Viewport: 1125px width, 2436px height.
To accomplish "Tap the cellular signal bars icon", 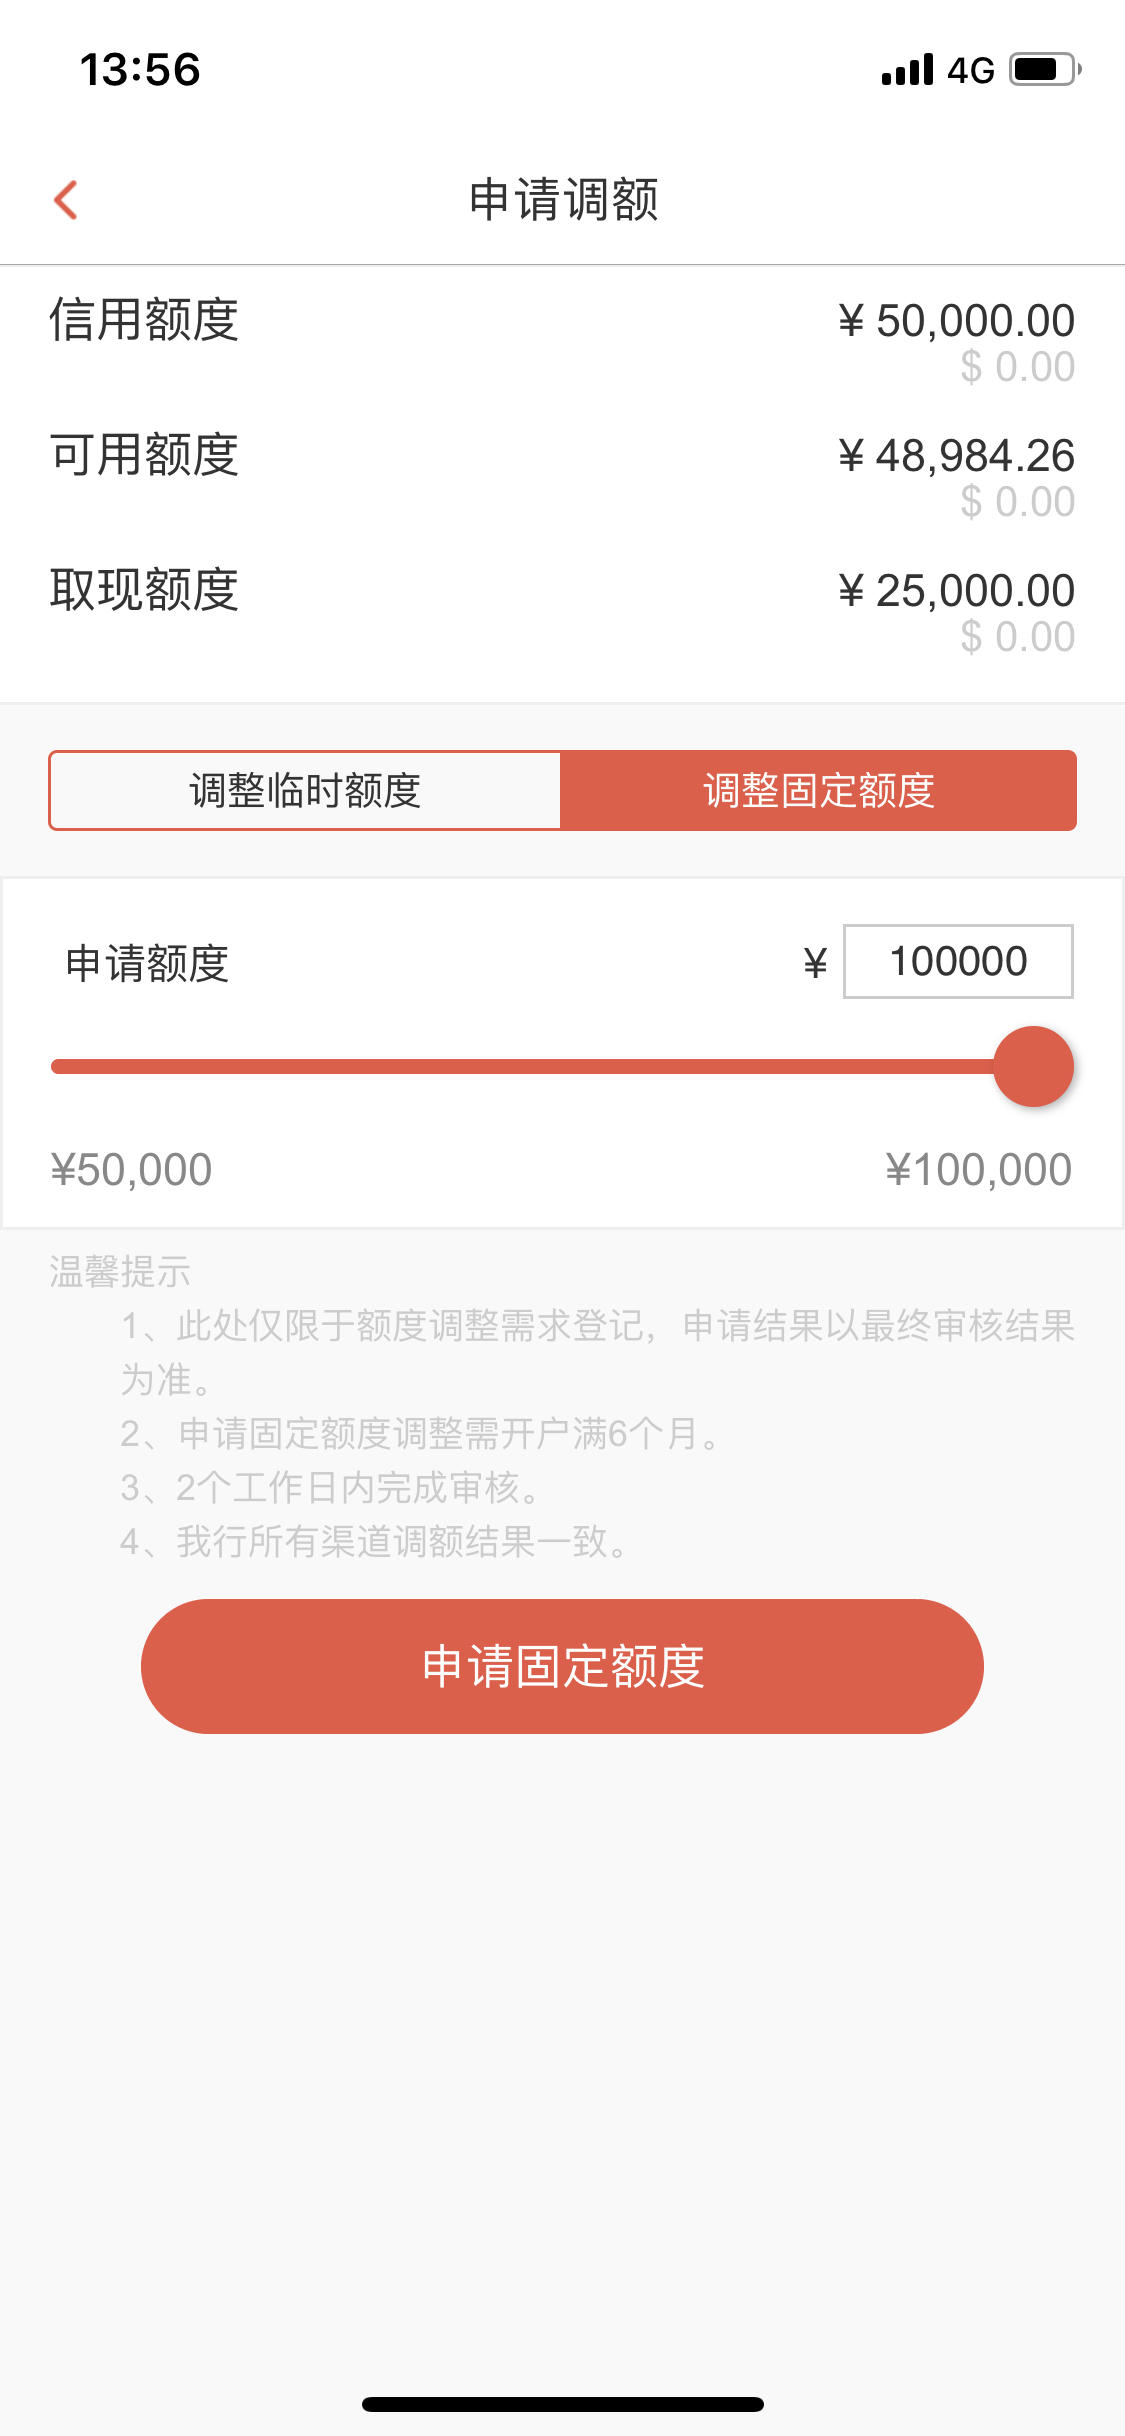I will pyautogui.click(x=907, y=69).
